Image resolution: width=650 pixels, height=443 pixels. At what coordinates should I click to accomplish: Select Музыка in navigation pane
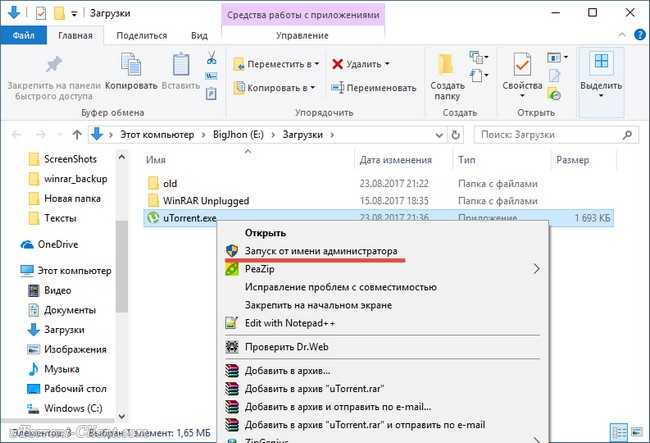(x=61, y=369)
